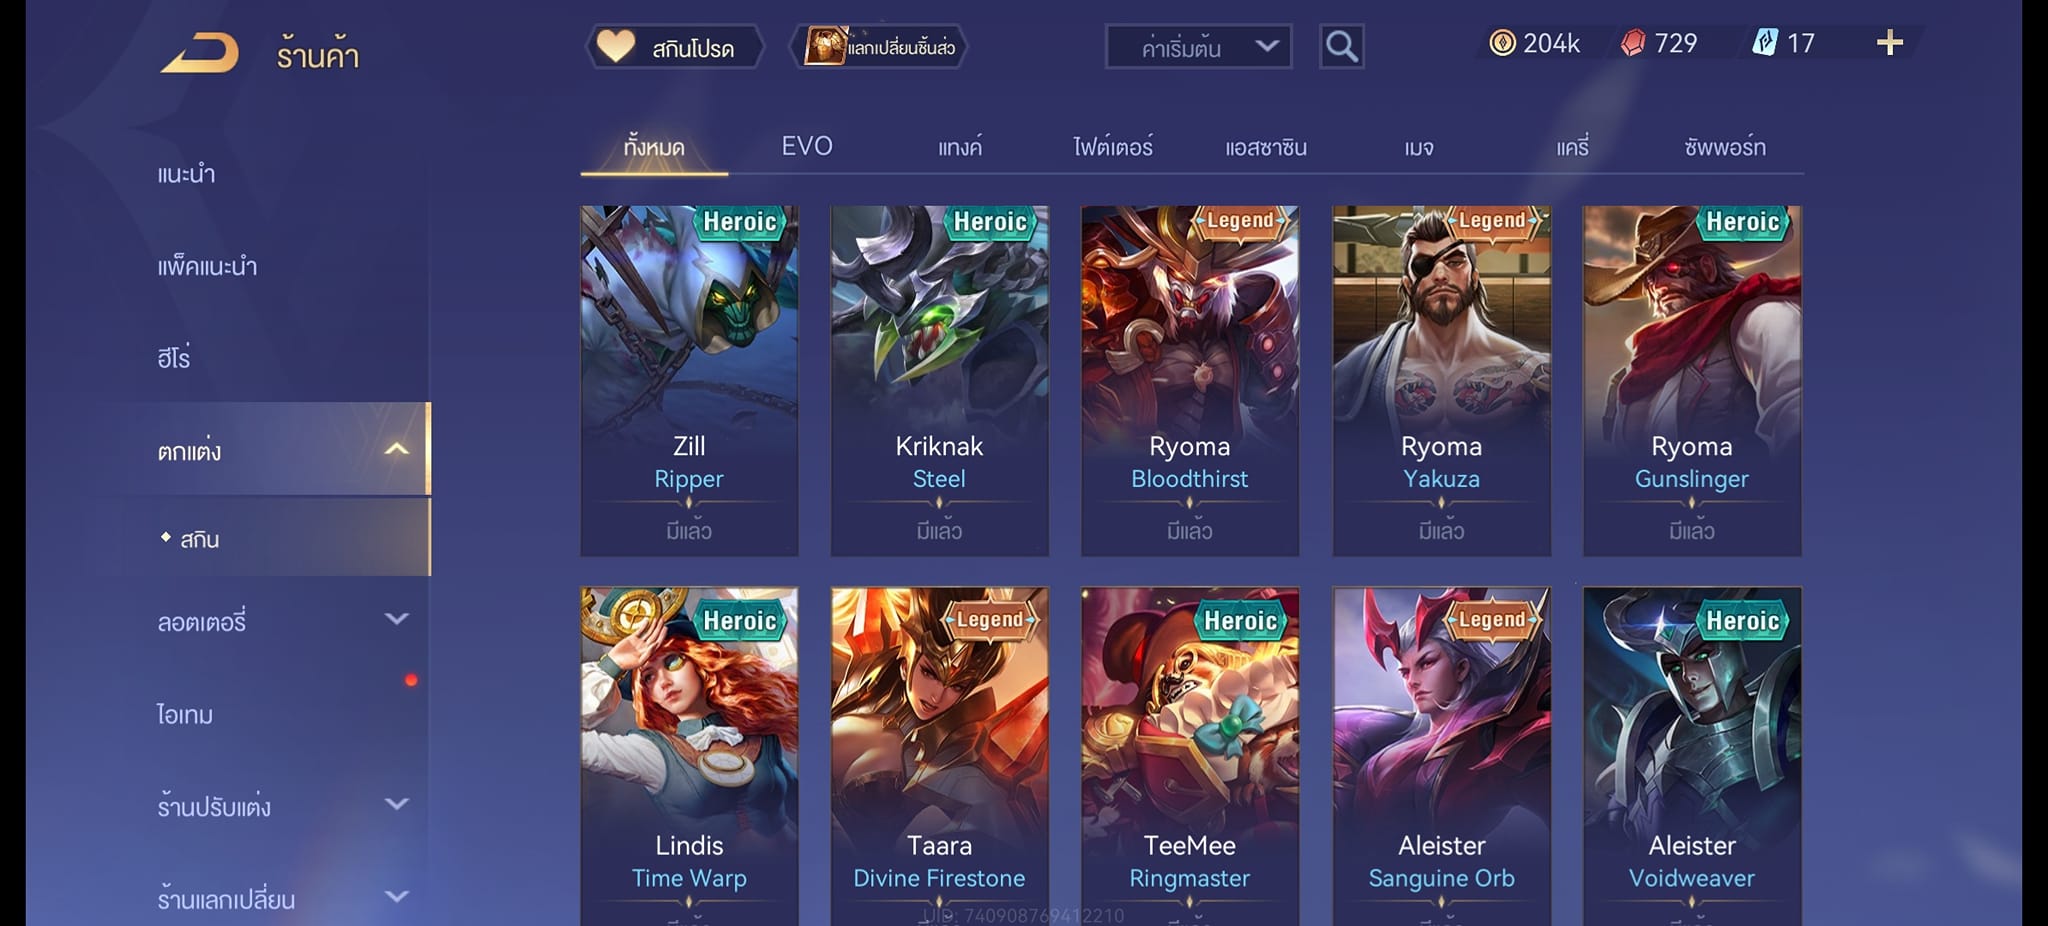Tap the gold coin 204k balance icon
The image size is (2048, 926).
pyautogui.click(x=1502, y=43)
